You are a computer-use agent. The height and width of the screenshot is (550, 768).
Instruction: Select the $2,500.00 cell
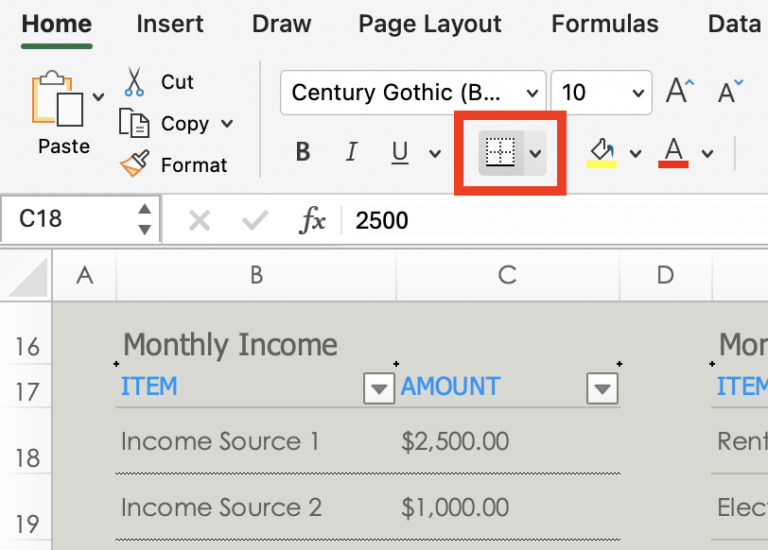507,441
